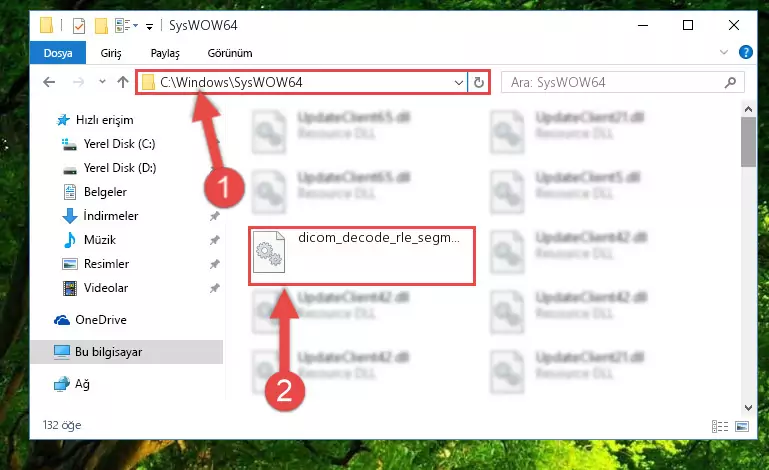Screen dimensions: 769x470
Task: Go up one folder level
Action: coord(123,82)
